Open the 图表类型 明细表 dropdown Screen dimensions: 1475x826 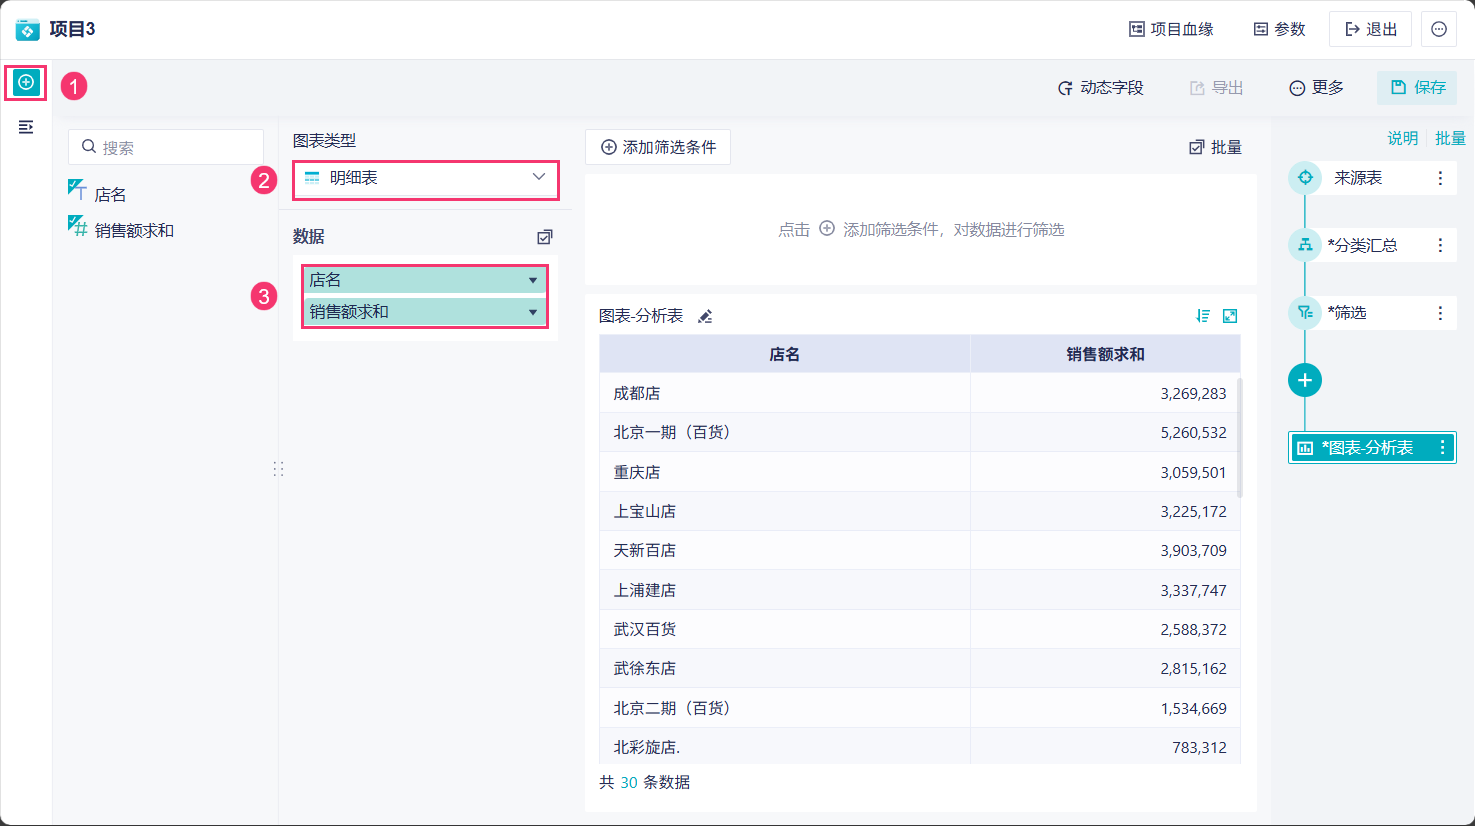tap(425, 178)
